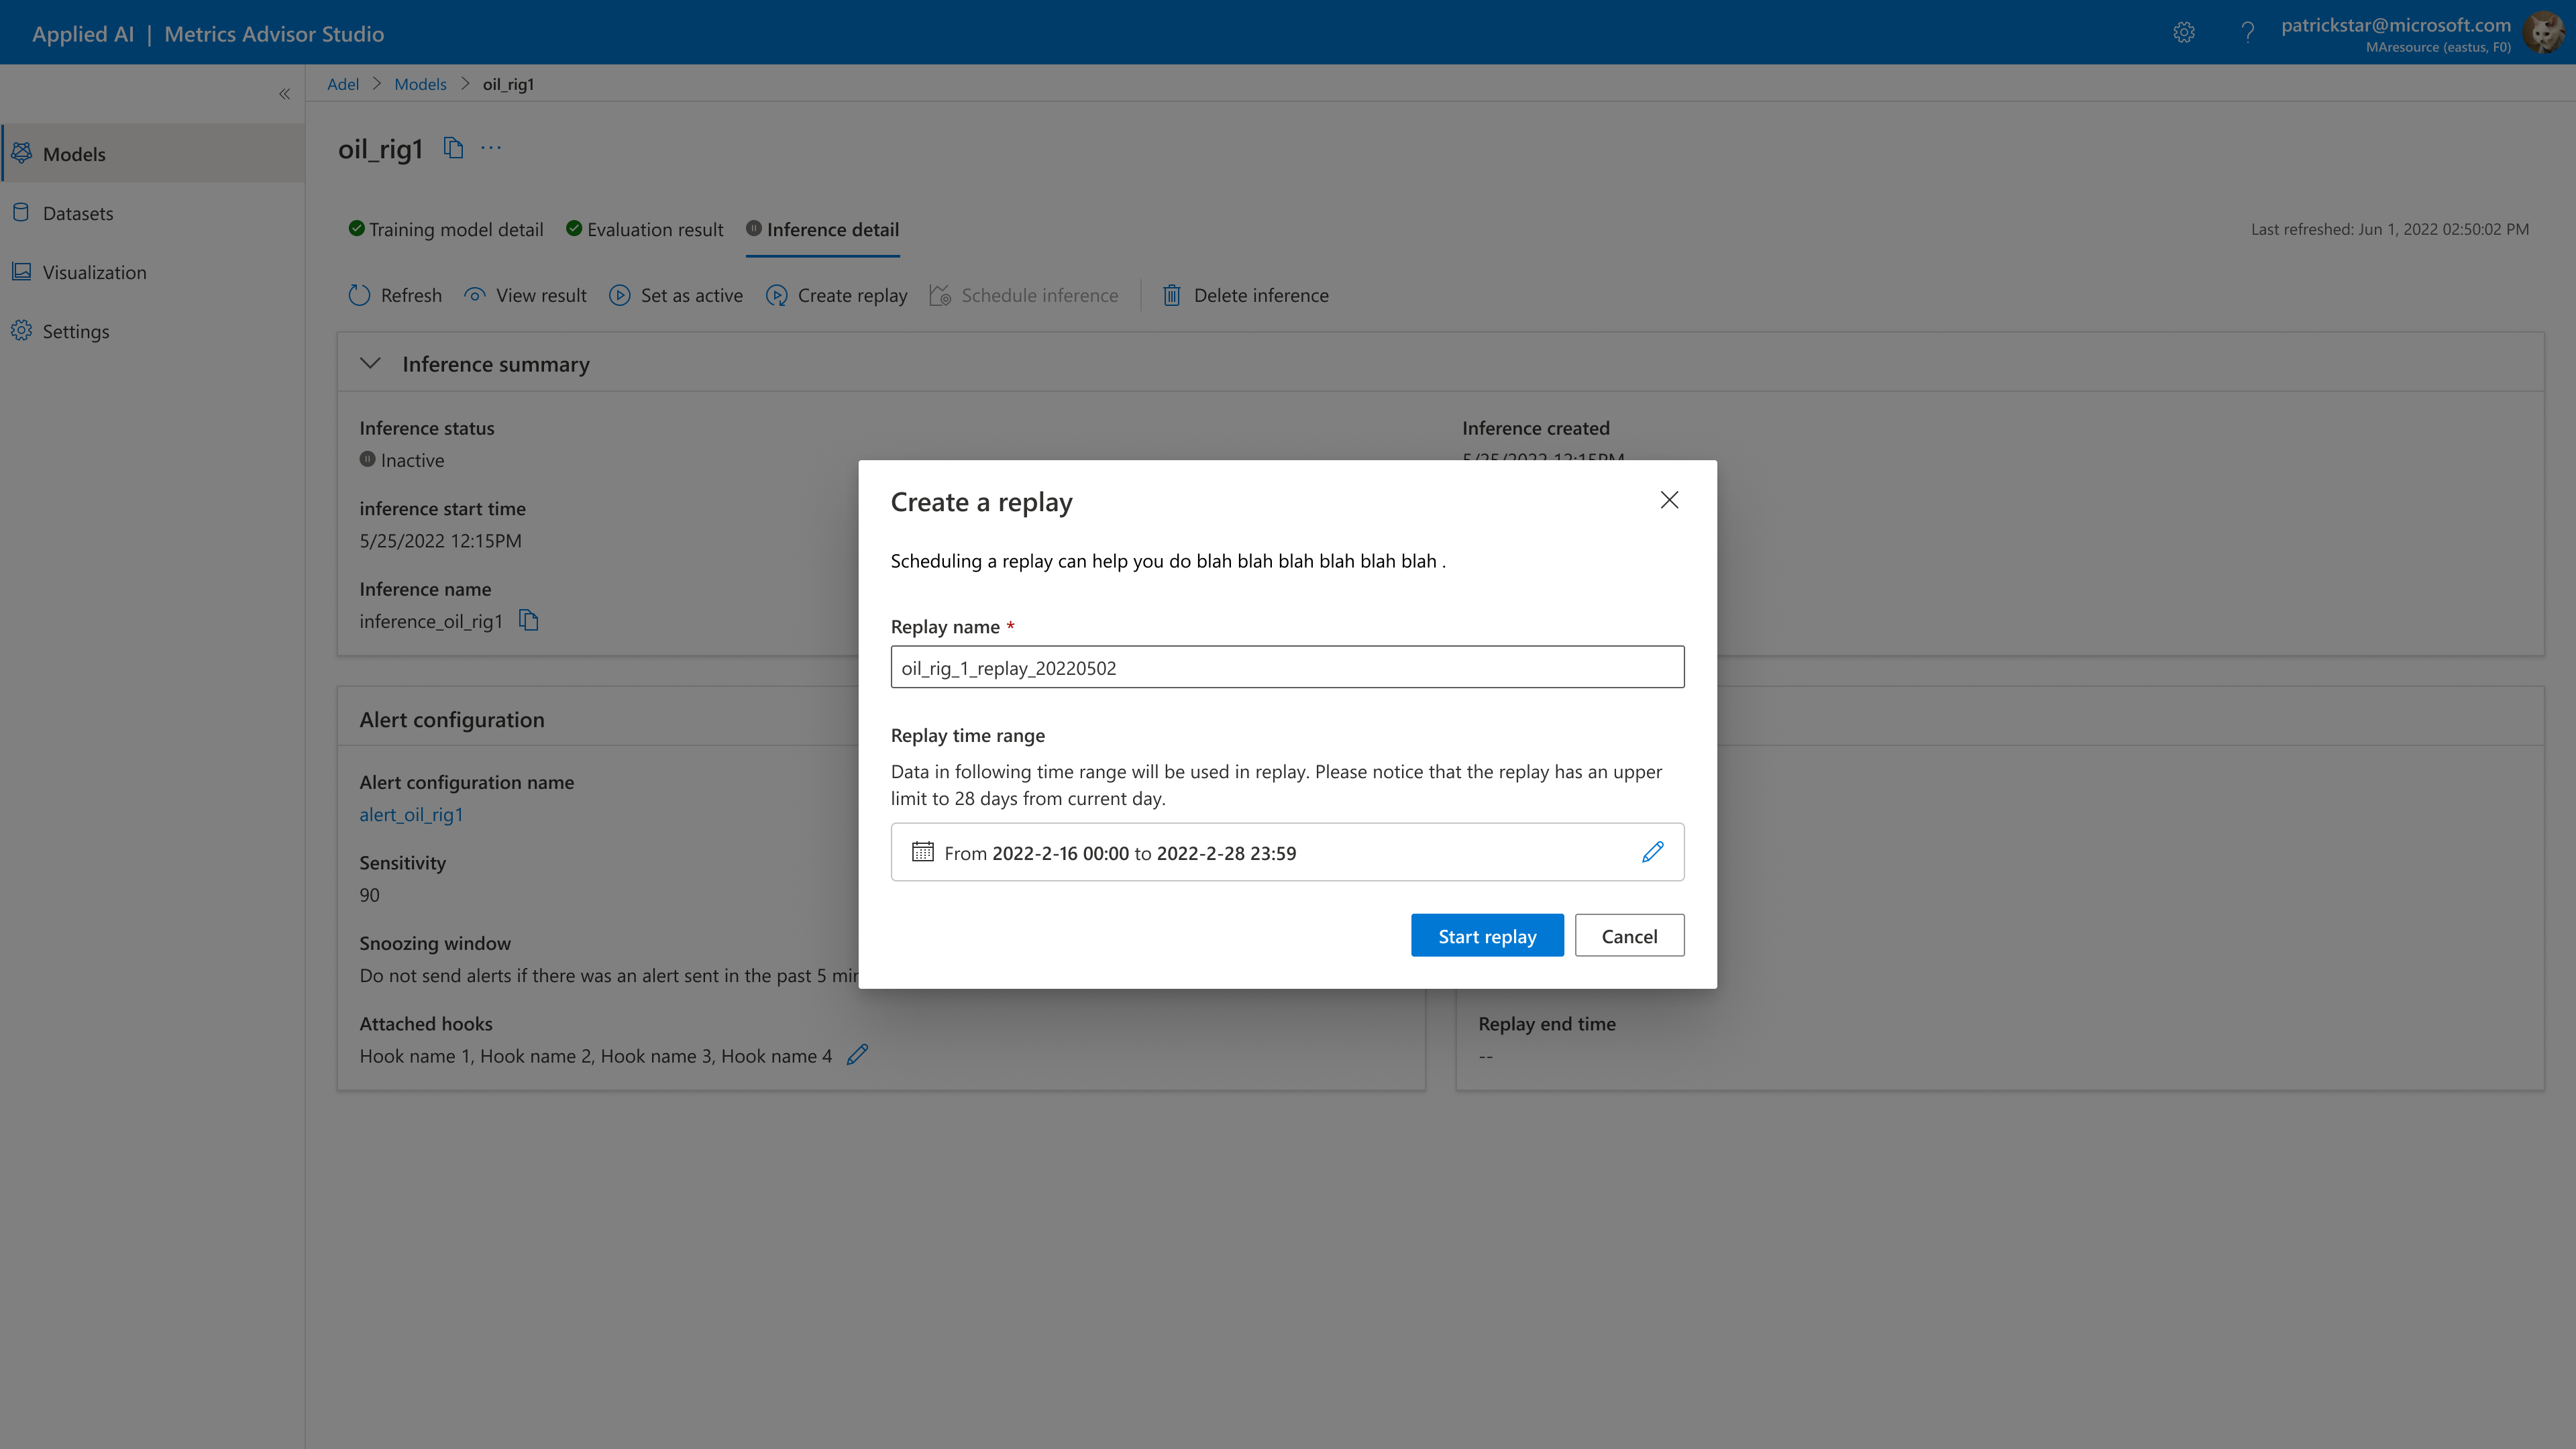Open the more options ellipsis beside oil_rig1
Screen dimensions: 2576x1449
491,148
